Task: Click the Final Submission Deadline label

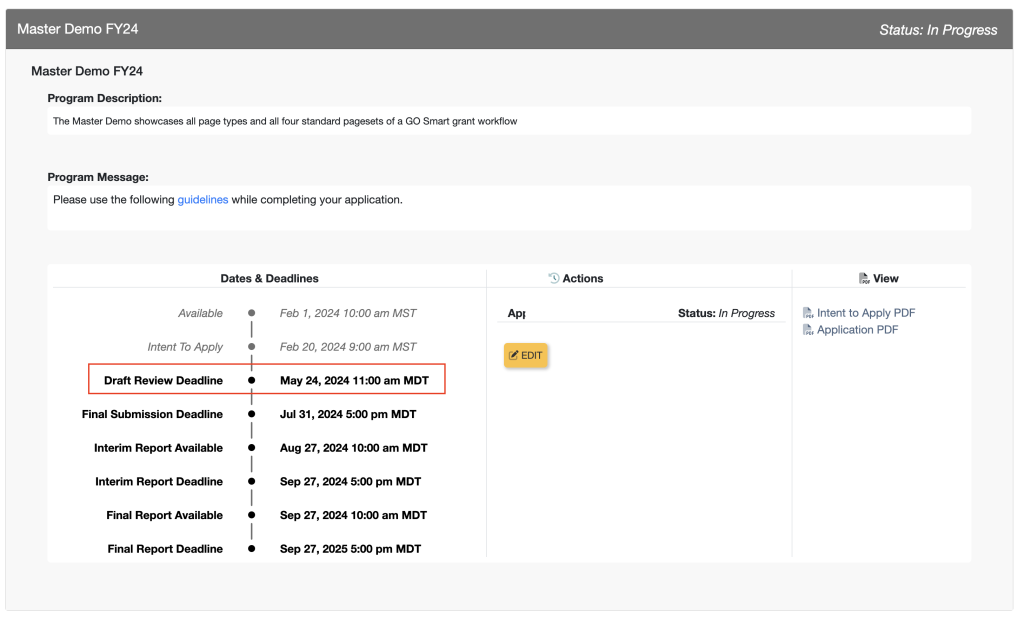Action: click(x=152, y=414)
